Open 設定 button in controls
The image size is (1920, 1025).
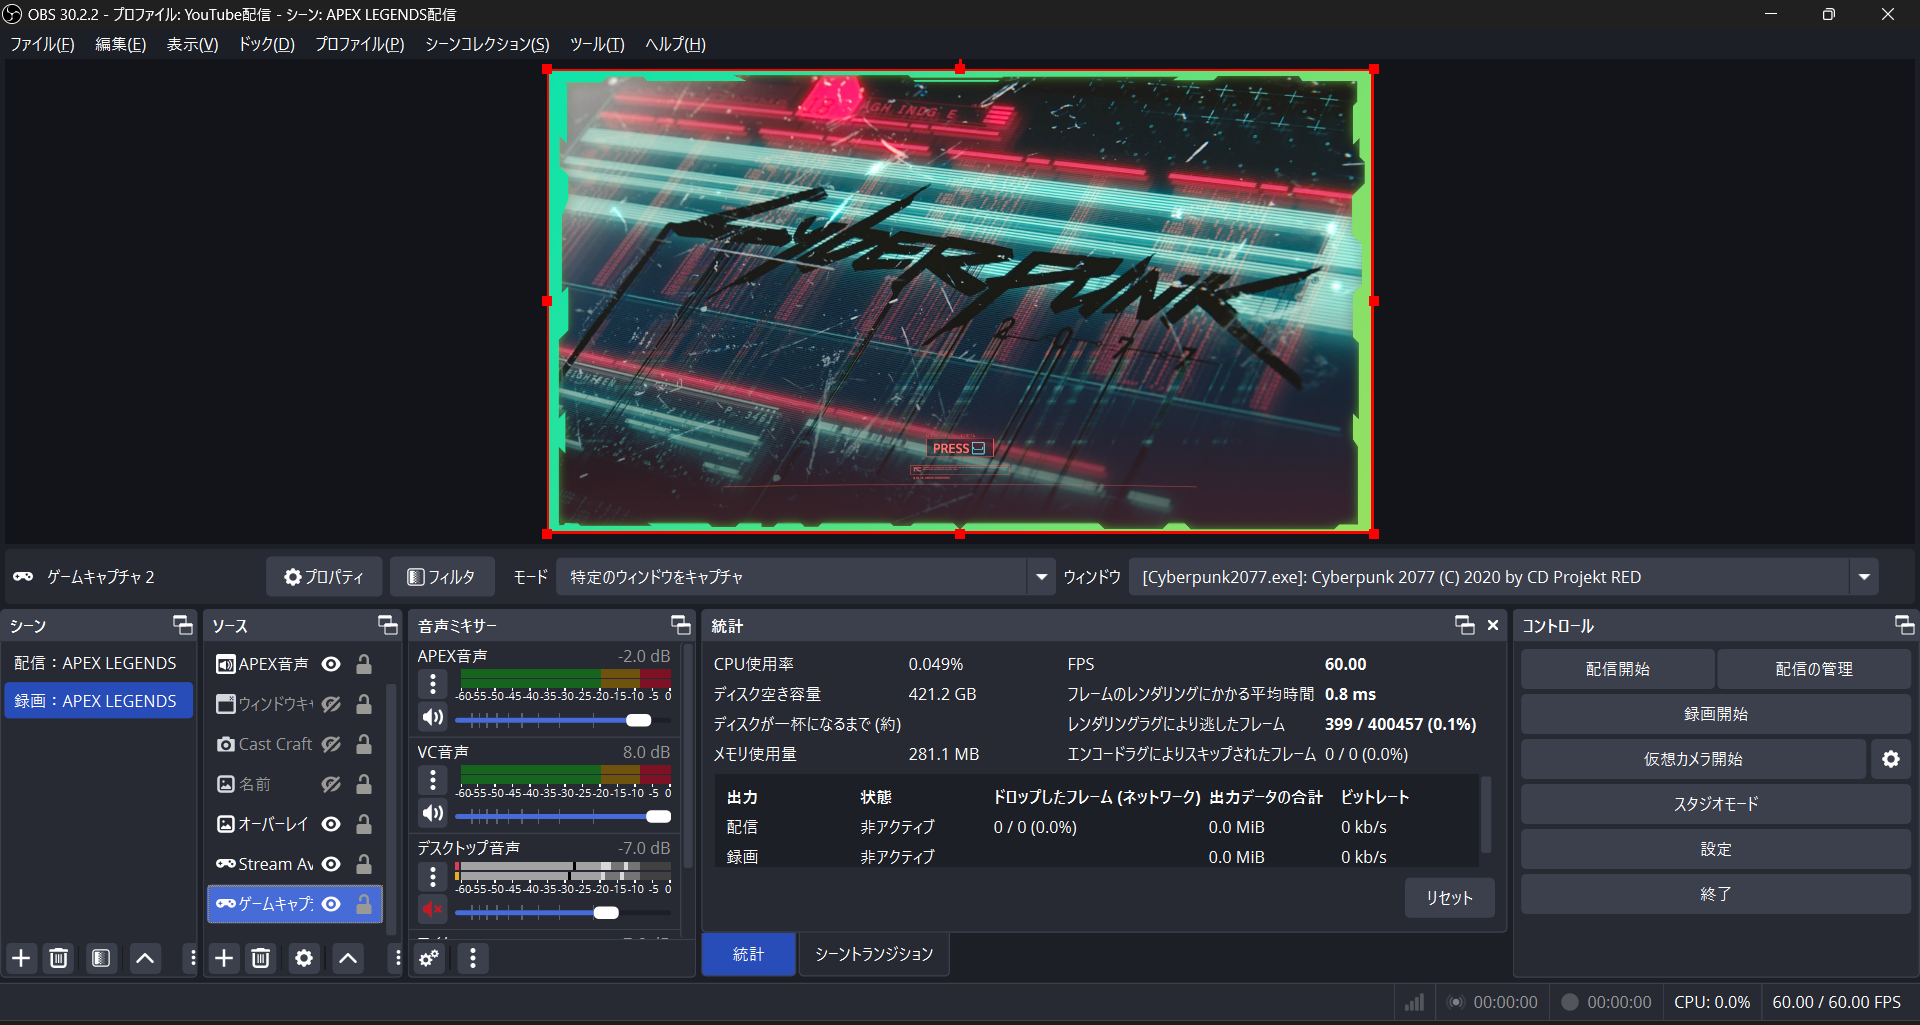click(1716, 849)
